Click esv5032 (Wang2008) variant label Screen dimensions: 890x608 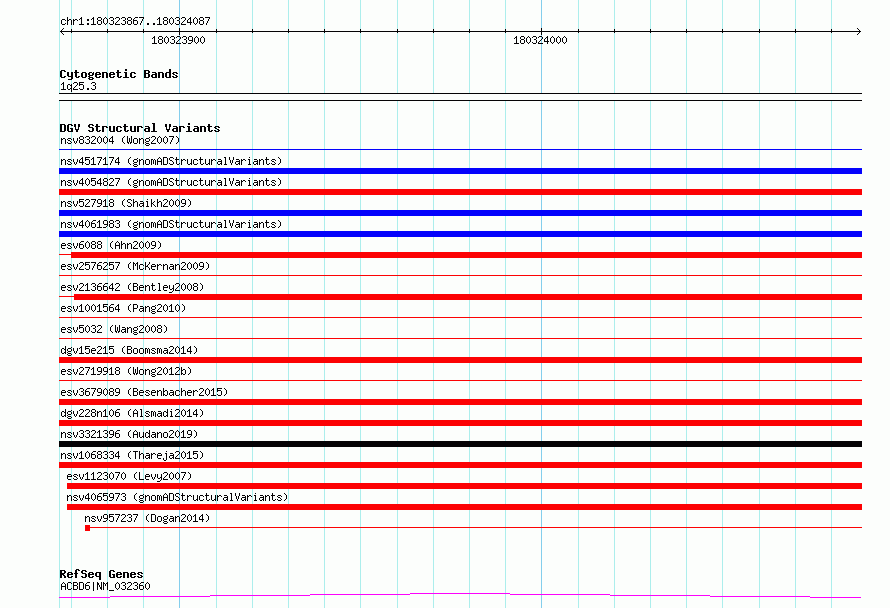pos(114,329)
